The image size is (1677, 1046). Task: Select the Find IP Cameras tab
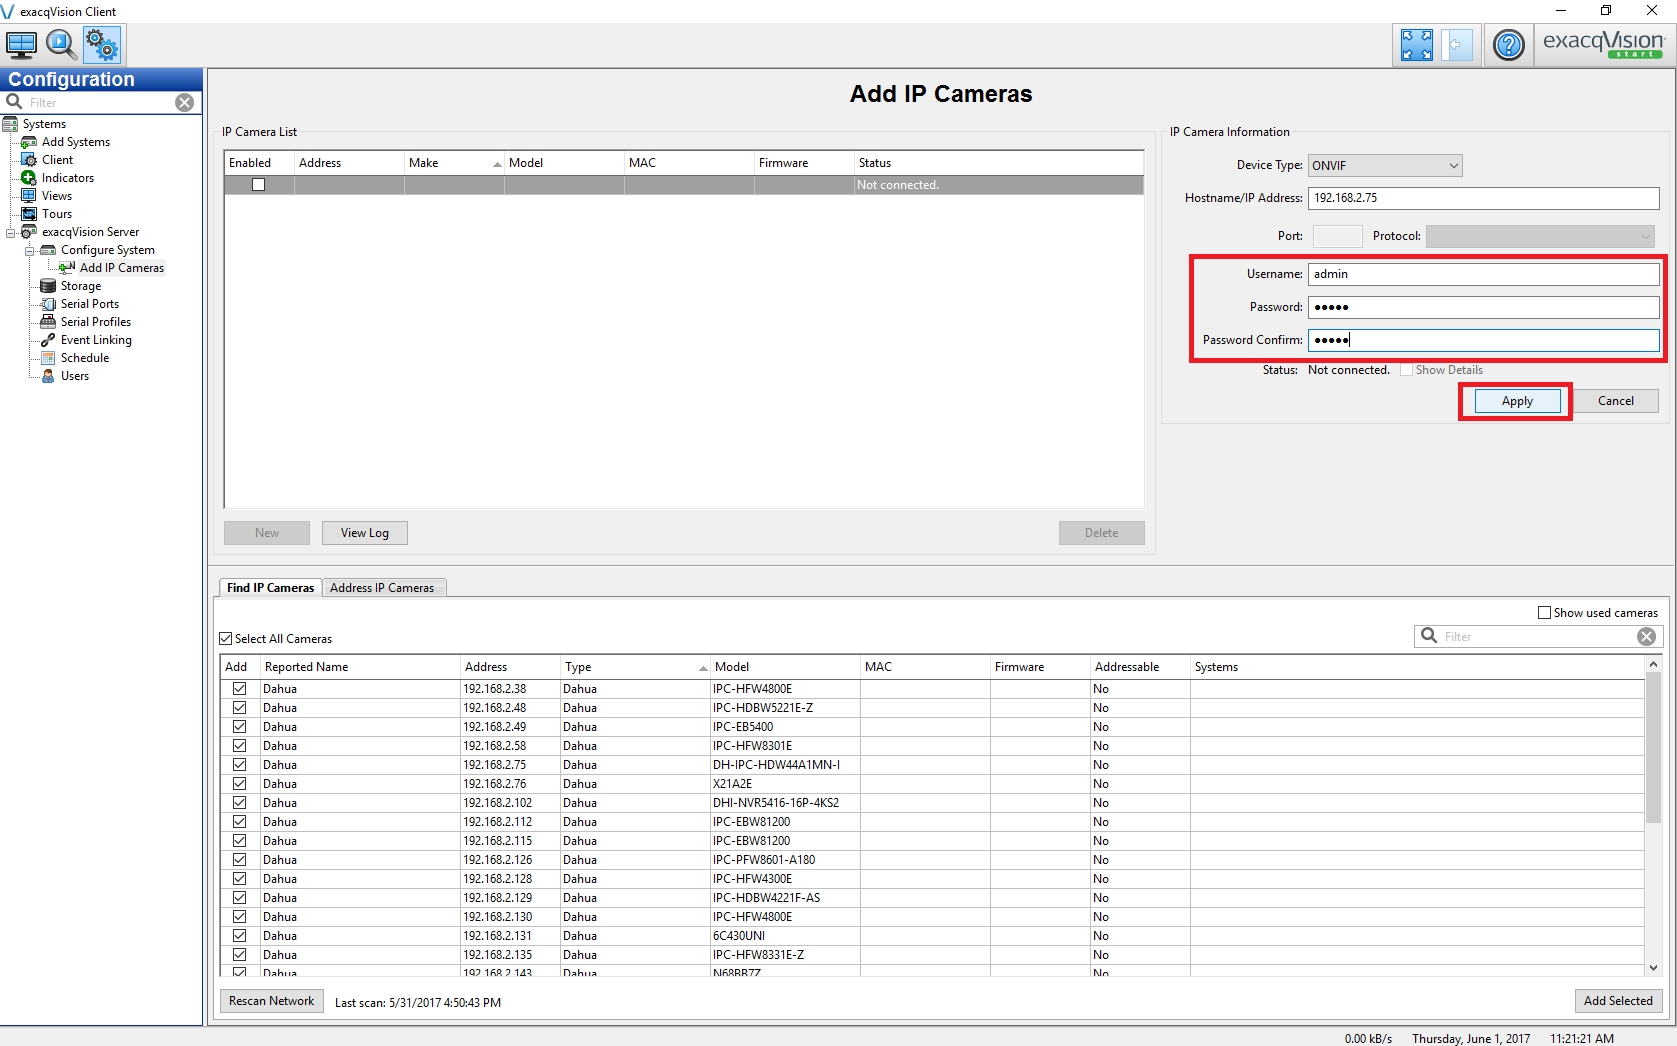point(270,588)
